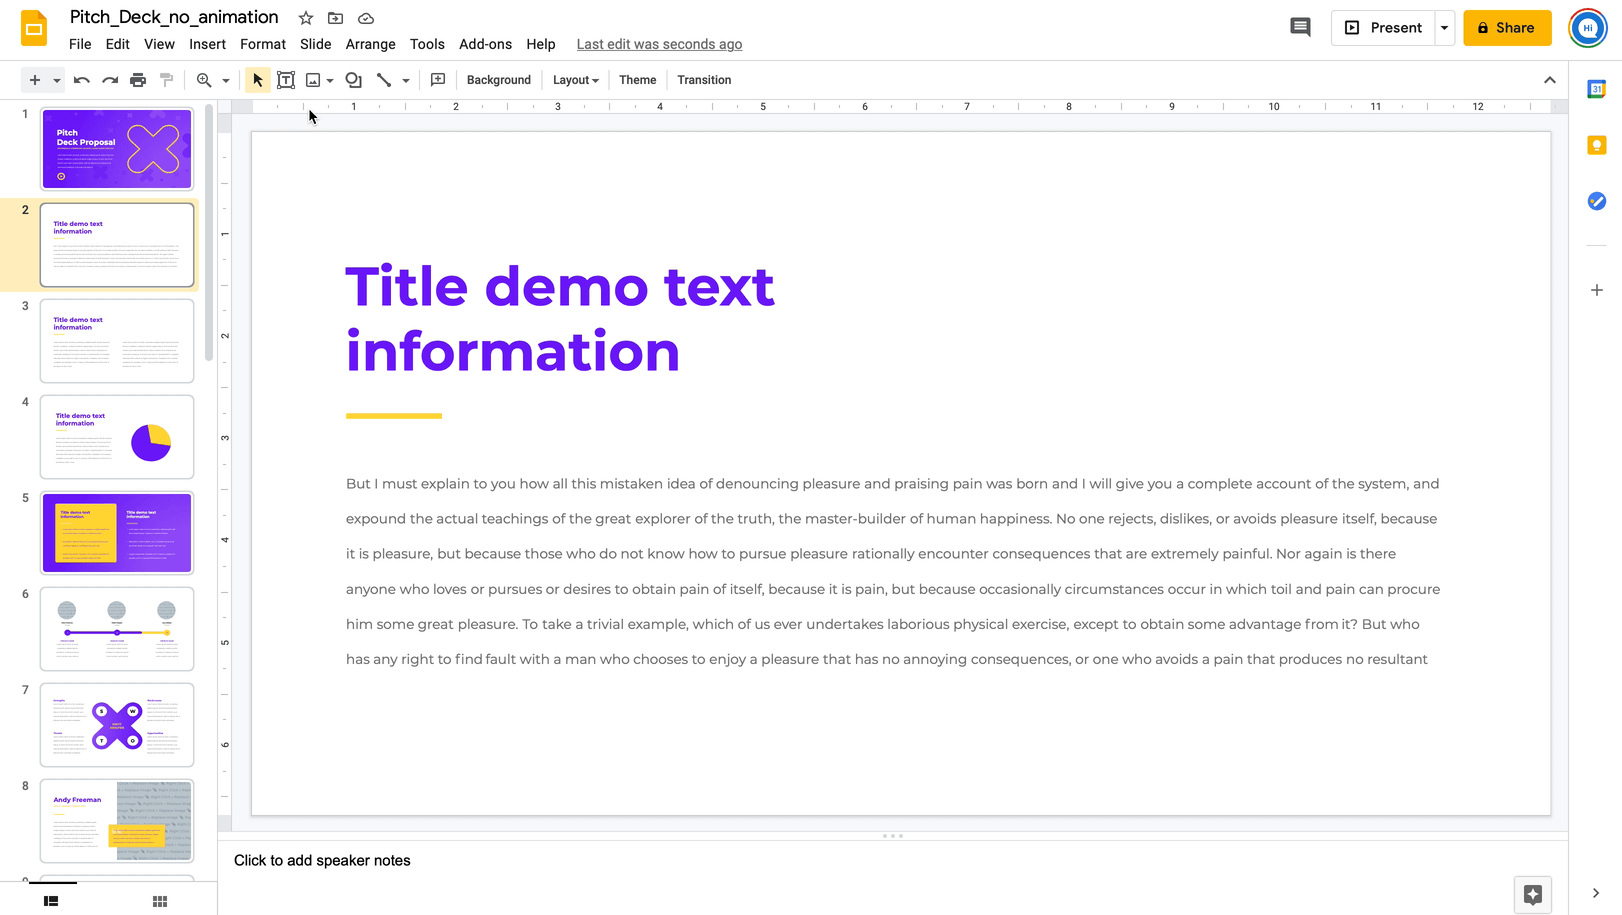Click the Explore button in bottom corner
The height and width of the screenshot is (915, 1622).
(1533, 895)
